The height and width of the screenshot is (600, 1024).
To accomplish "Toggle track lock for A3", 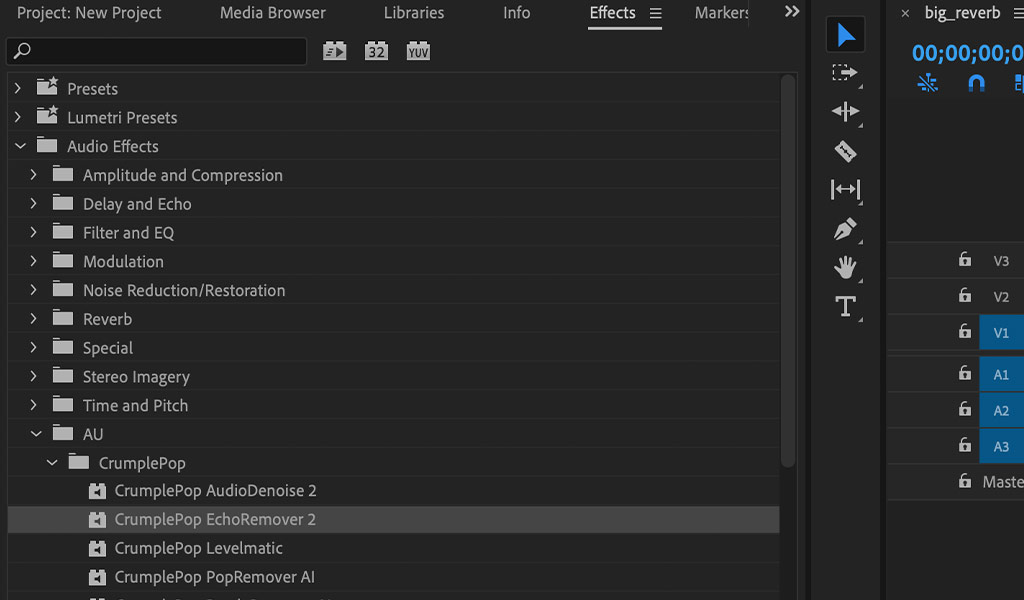I will (965, 445).
